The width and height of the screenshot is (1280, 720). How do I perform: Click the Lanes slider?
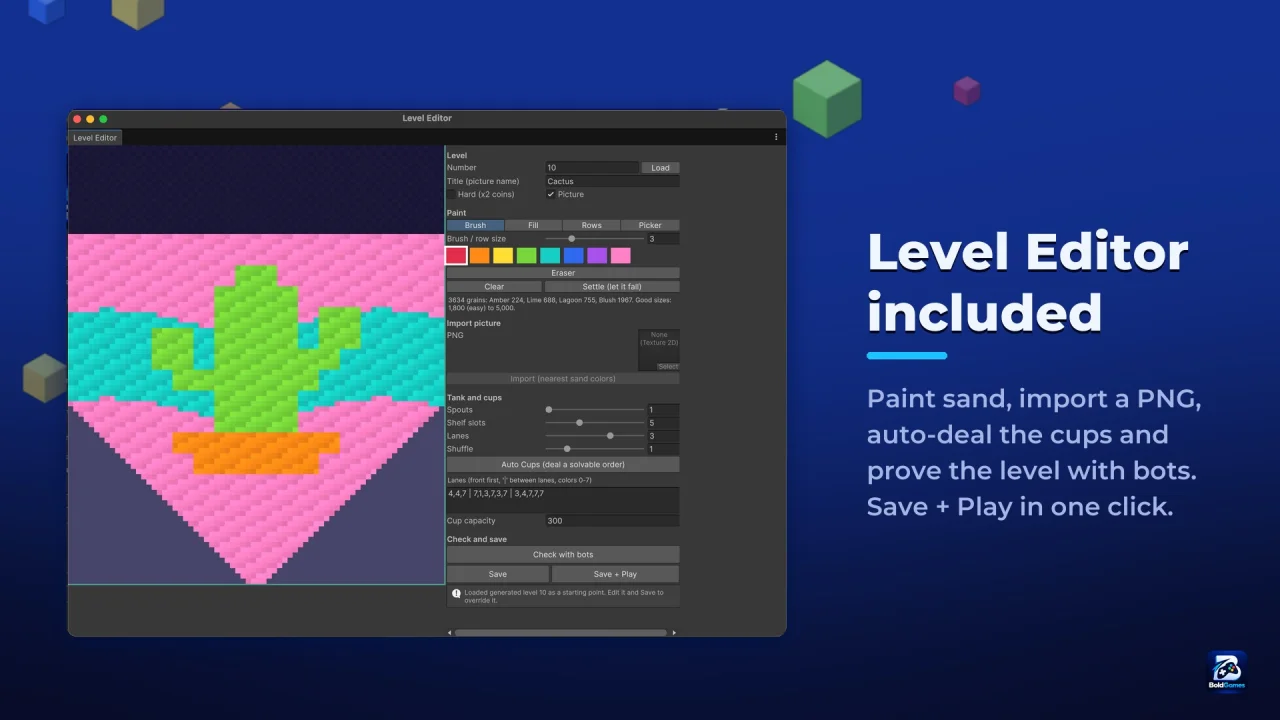tap(595, 436)
